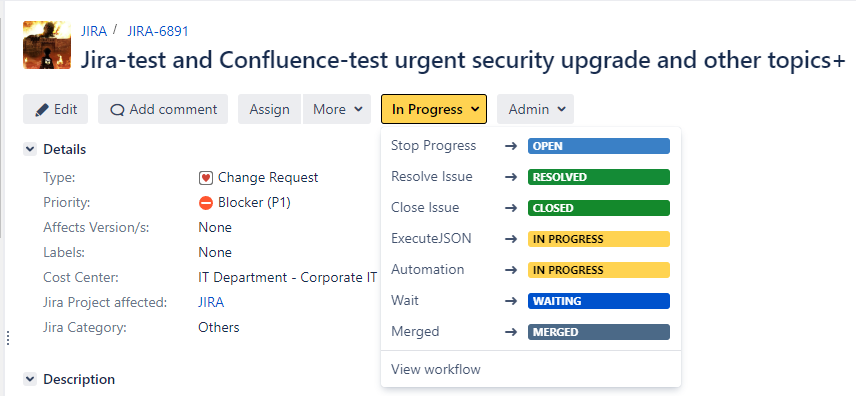This screenshot has height=396, width=856.
Task: Select the Wait transition
Action: 531,301
